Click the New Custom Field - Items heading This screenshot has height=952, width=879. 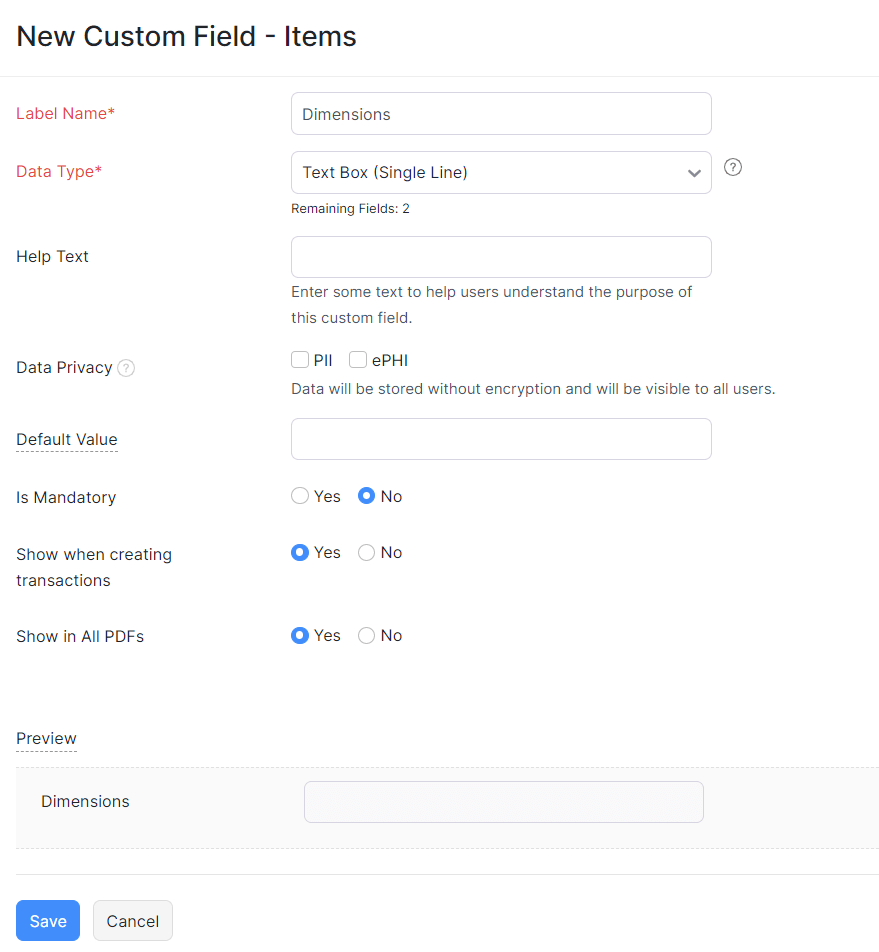pos(186,36)
